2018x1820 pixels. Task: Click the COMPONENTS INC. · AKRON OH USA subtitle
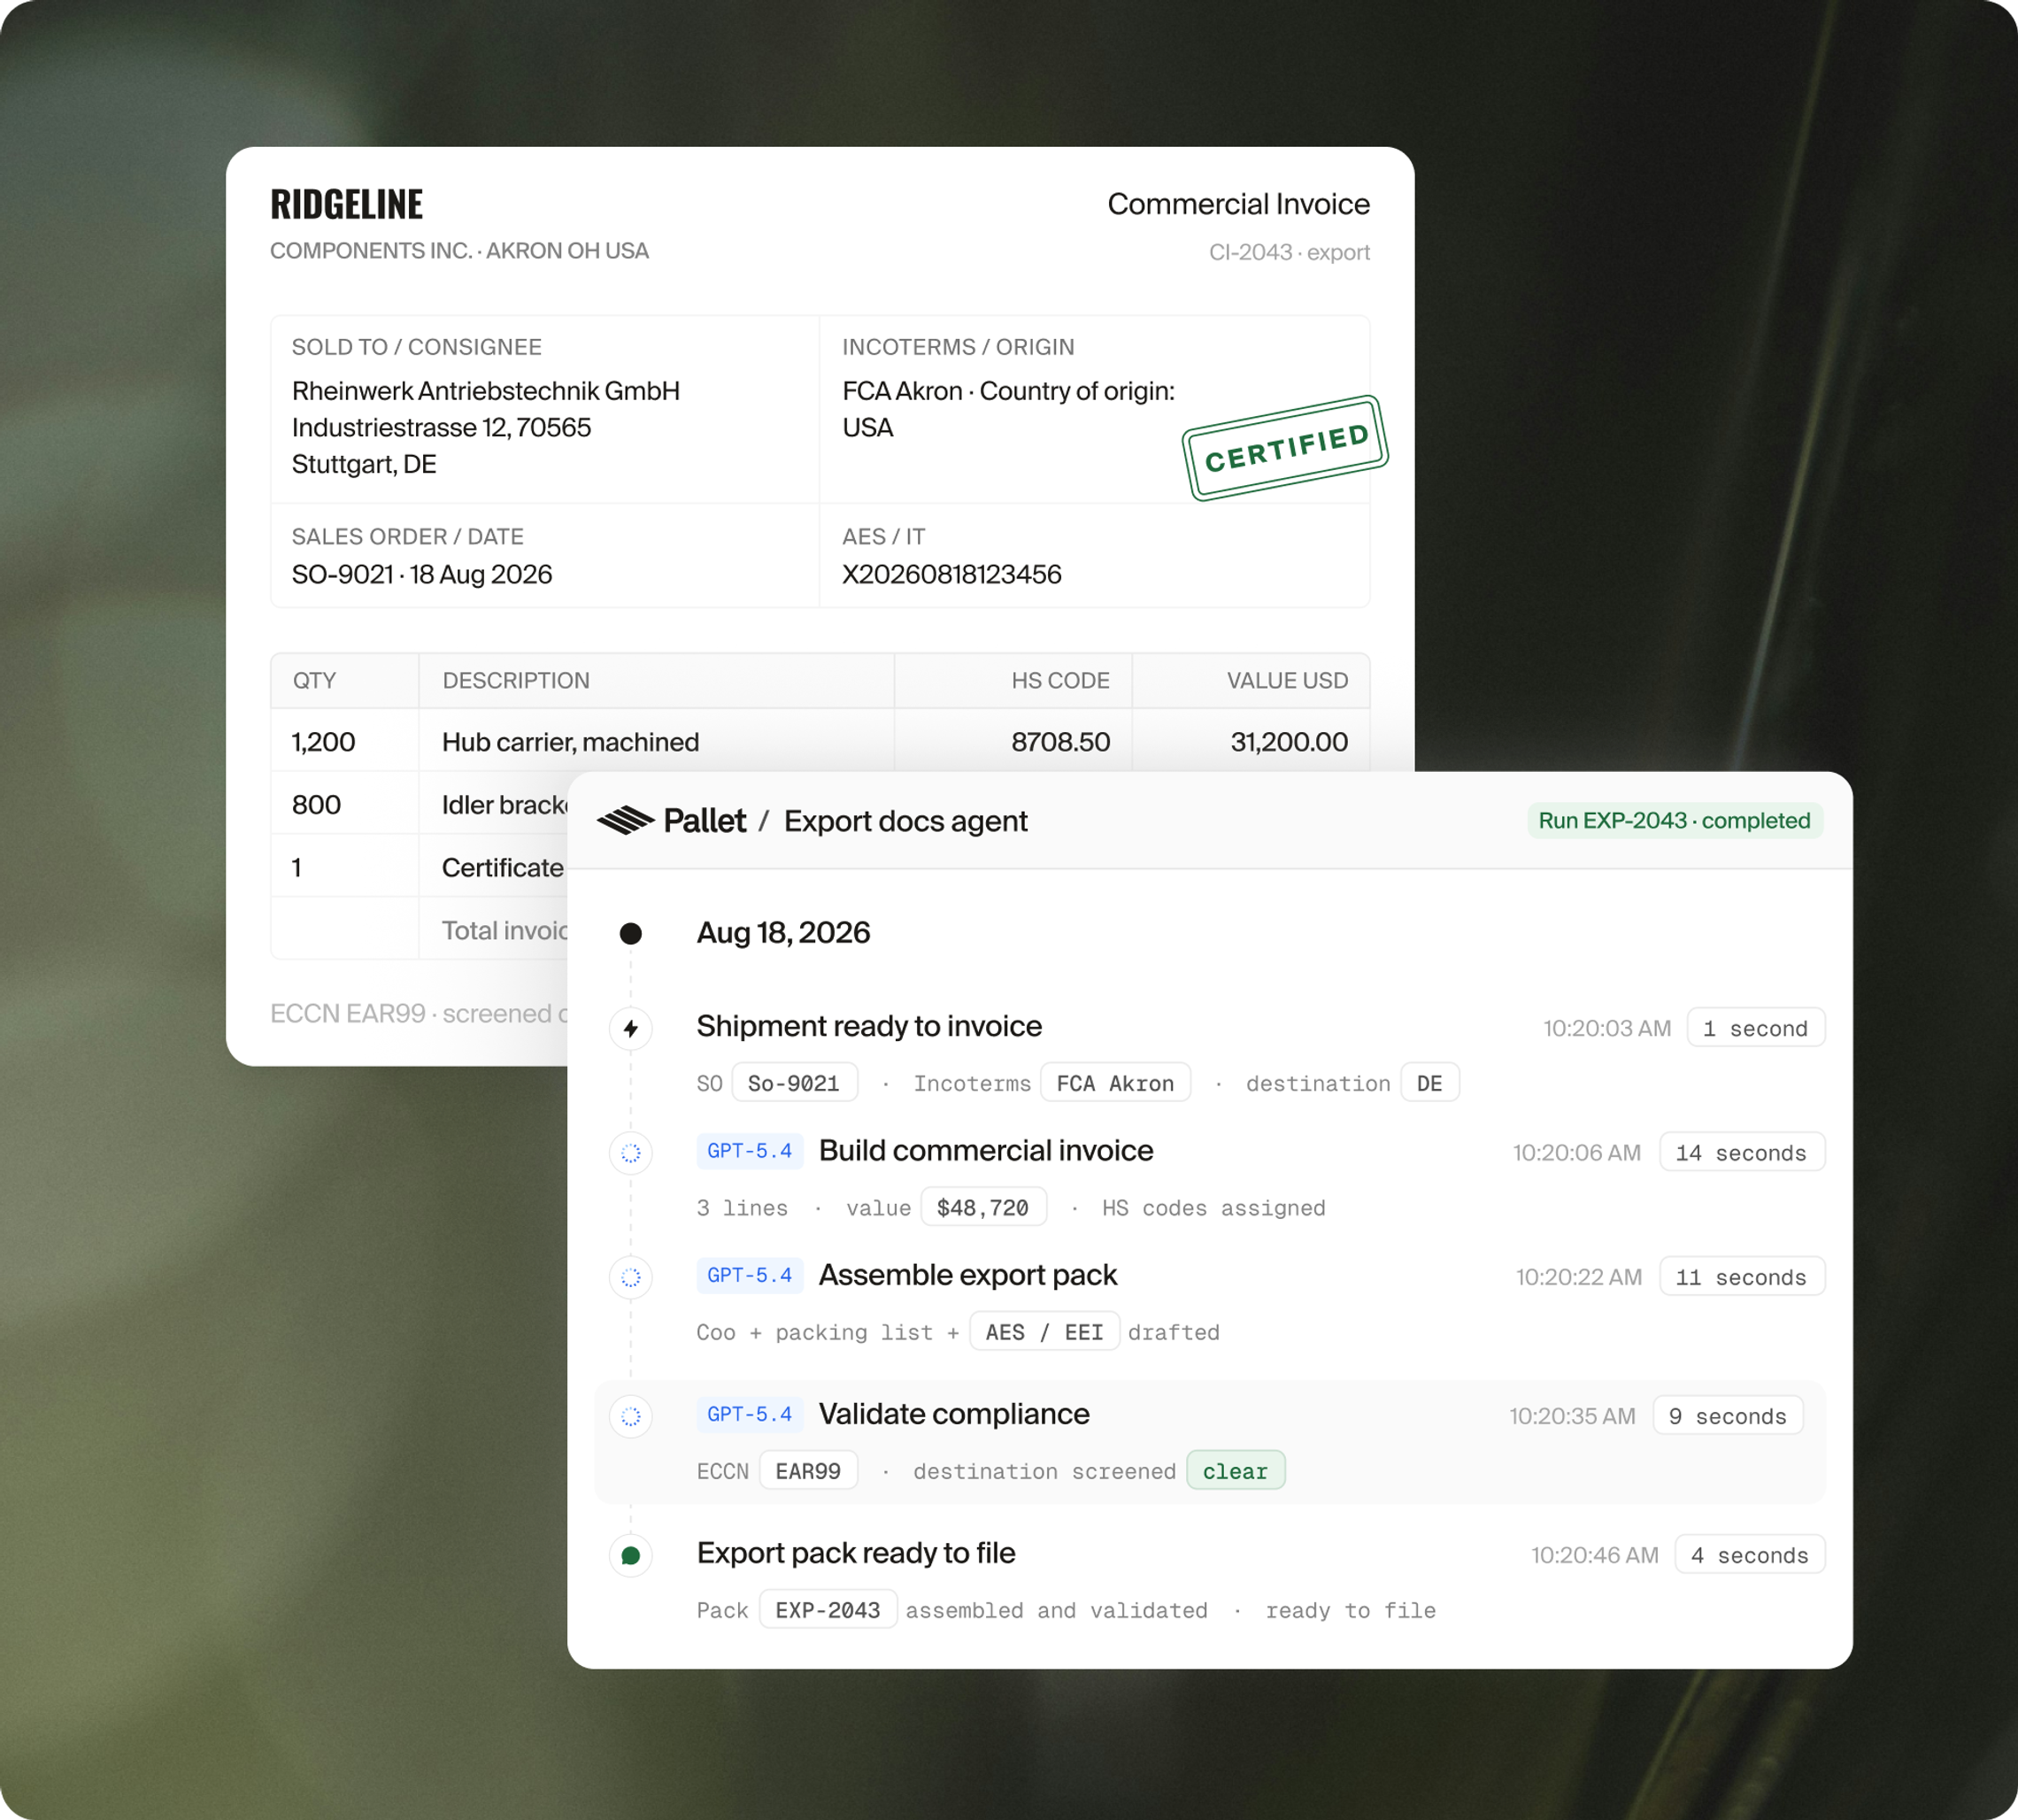tap(459, 250)
